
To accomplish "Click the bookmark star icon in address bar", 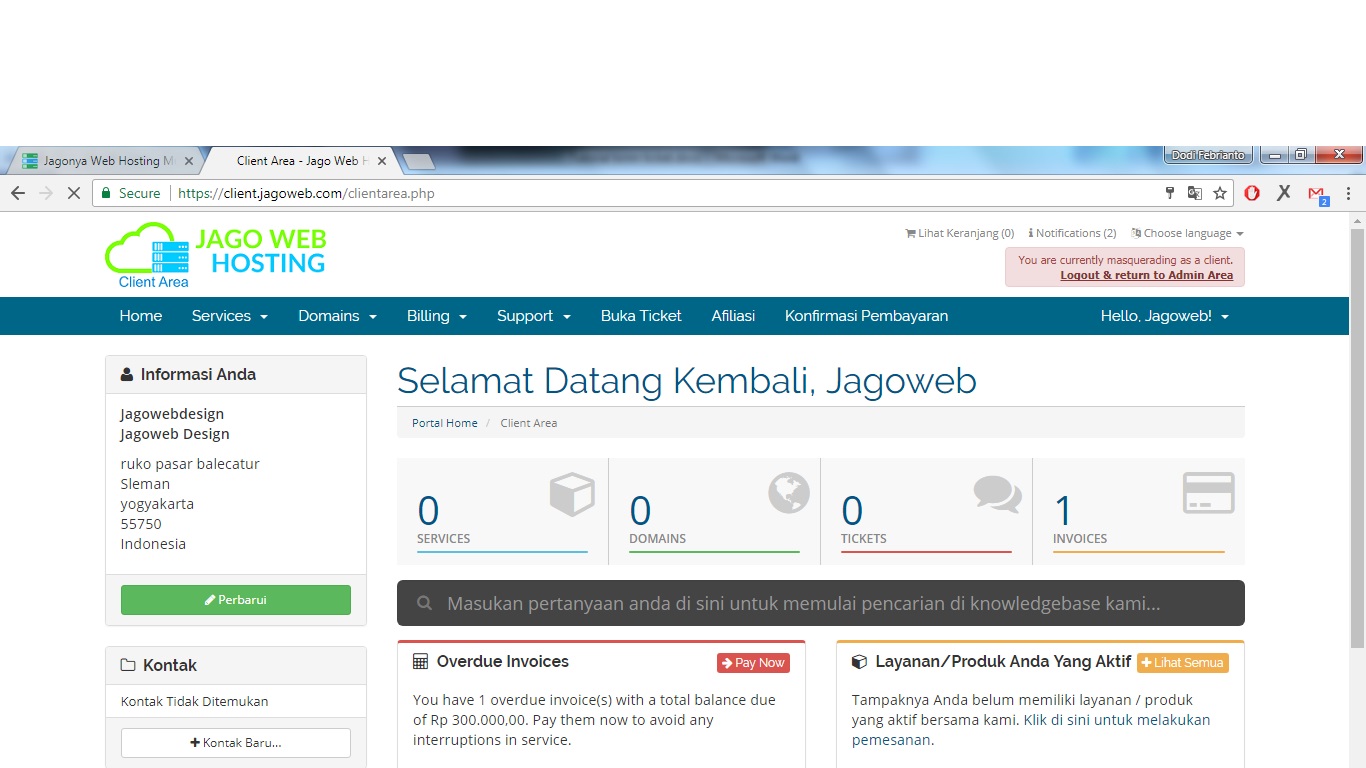I will 1220,193.
